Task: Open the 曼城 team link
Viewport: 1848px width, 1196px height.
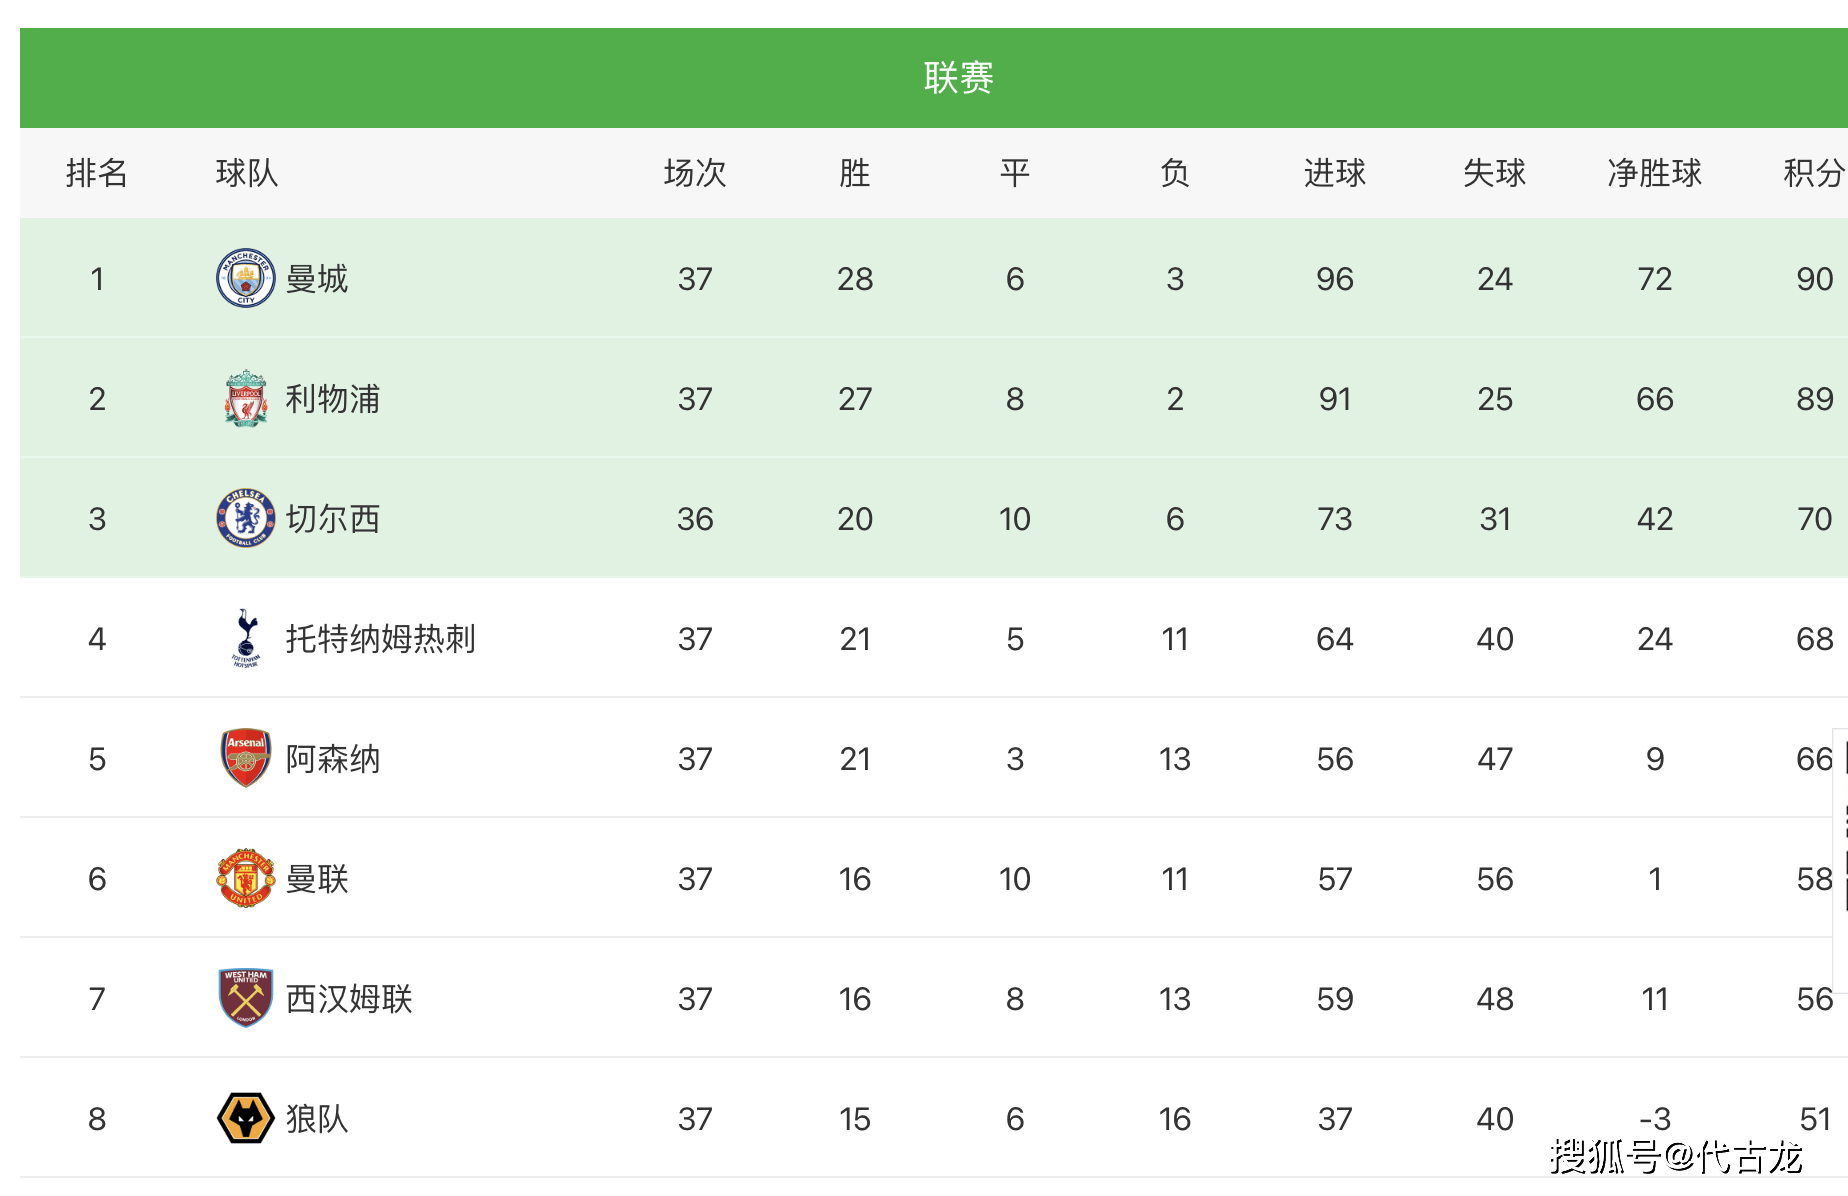Action: 317,279
